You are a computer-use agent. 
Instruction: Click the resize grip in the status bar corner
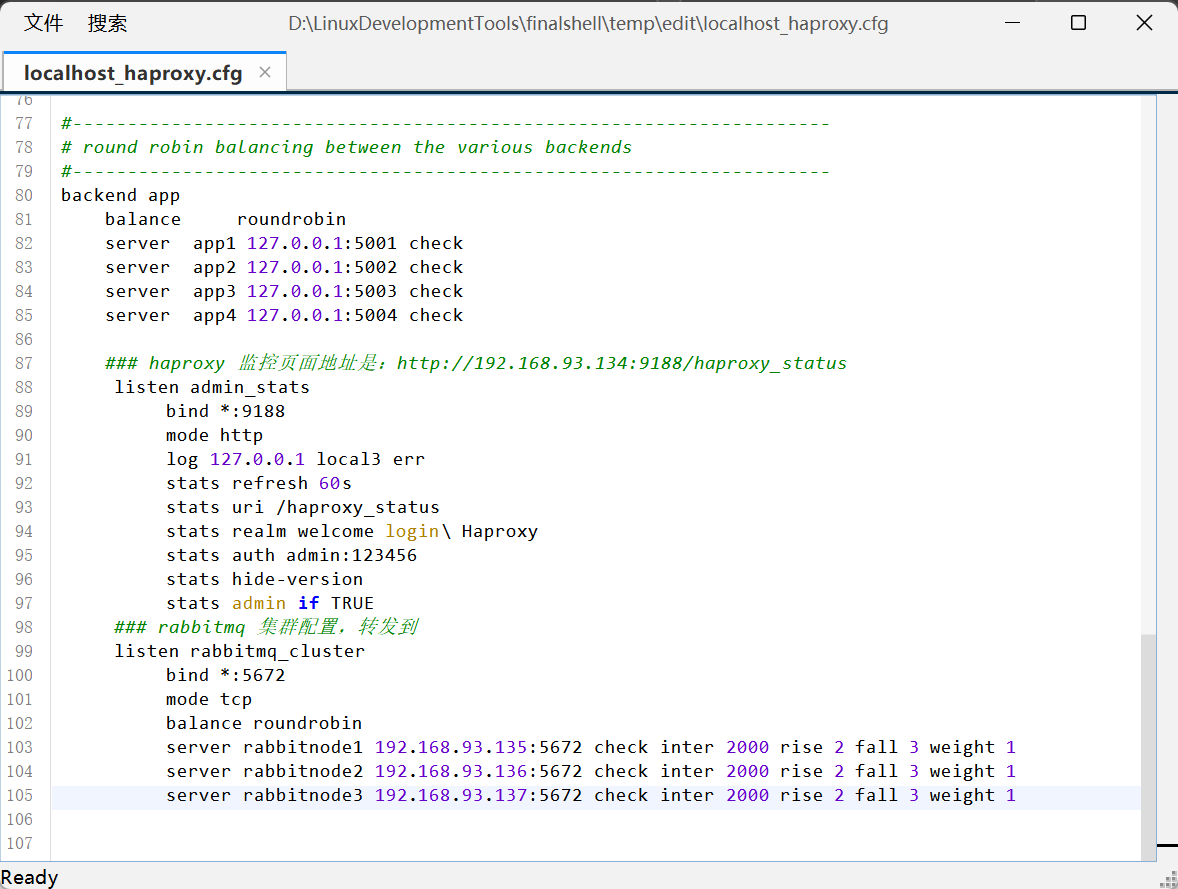(x=1167, y=878)
